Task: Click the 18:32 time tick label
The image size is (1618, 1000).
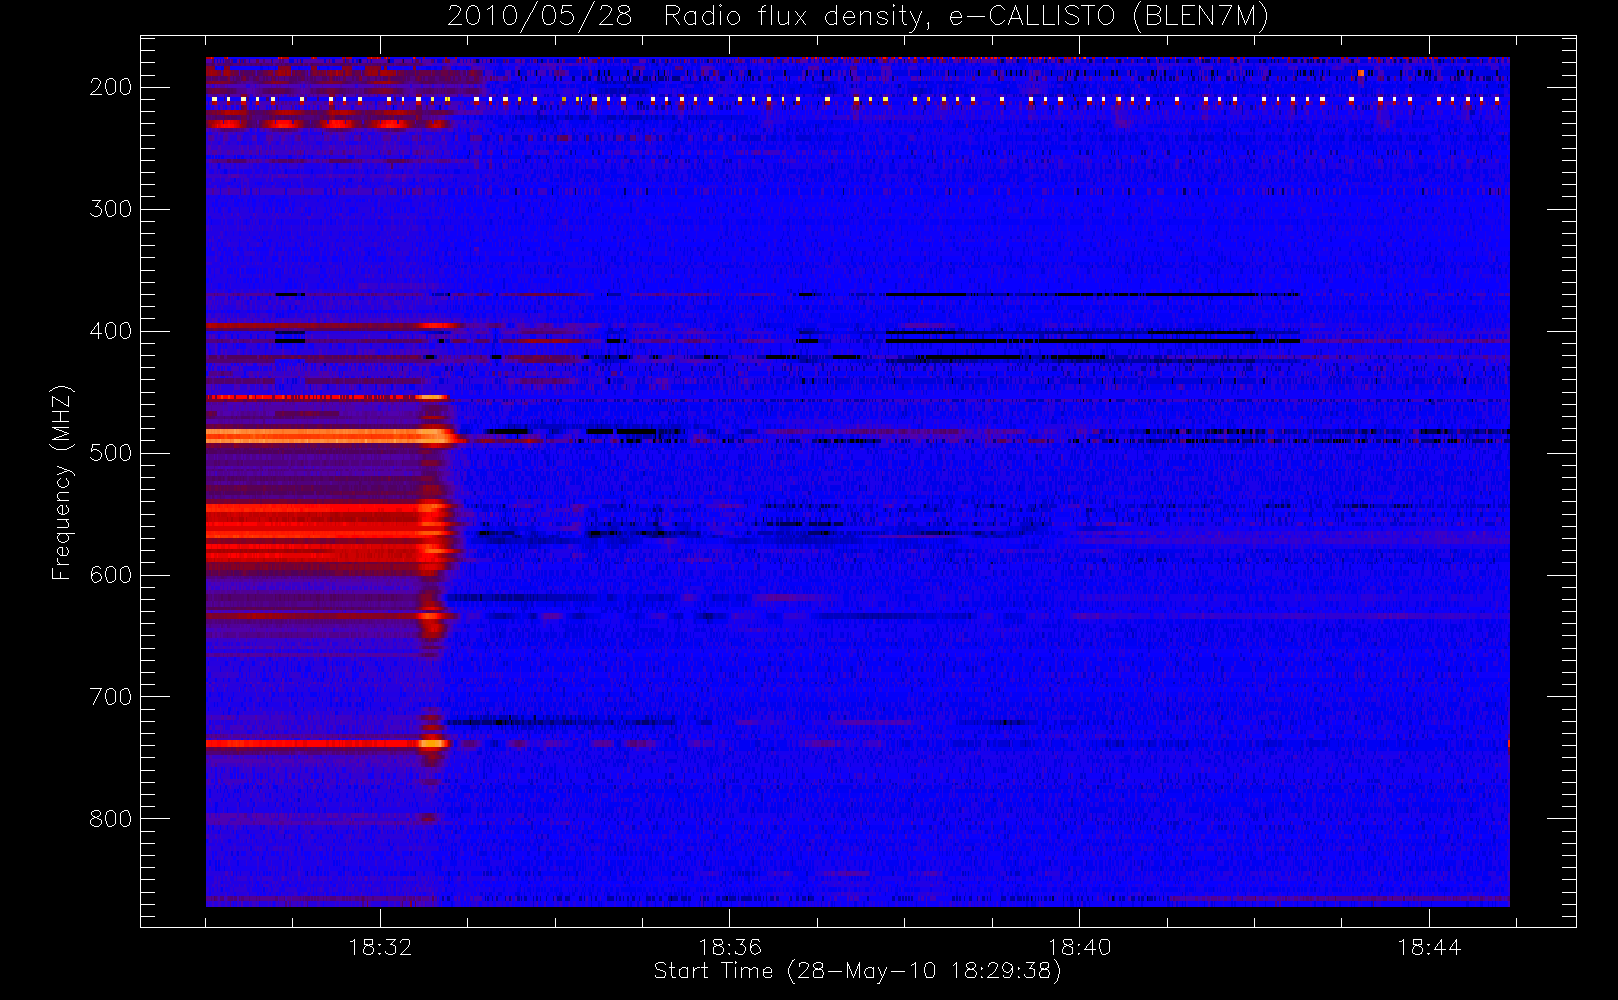Action: tap(380, 947)
